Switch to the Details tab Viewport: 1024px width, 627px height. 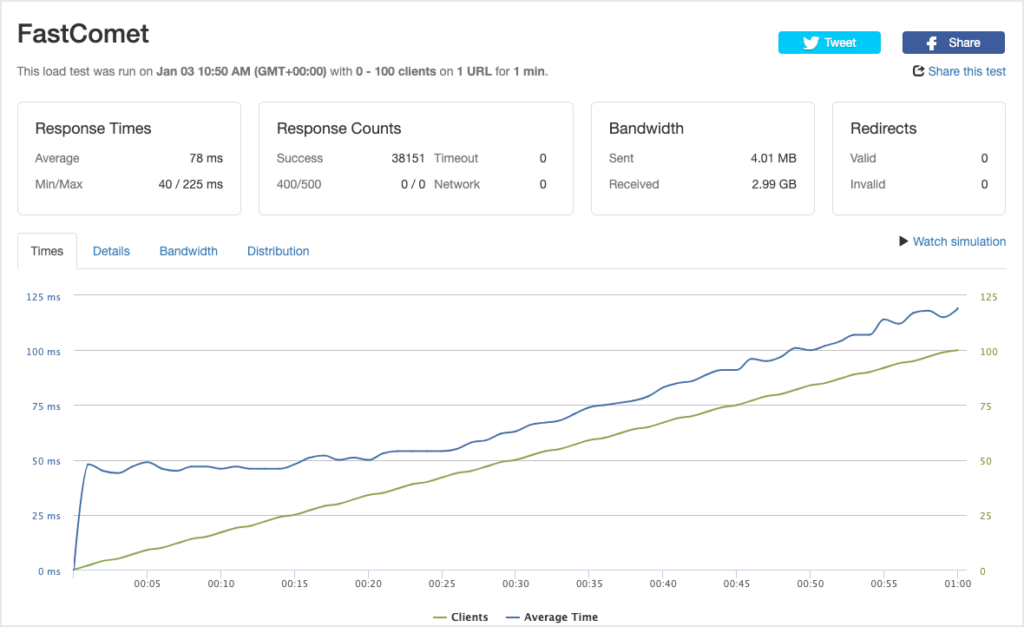coord(111,251)
